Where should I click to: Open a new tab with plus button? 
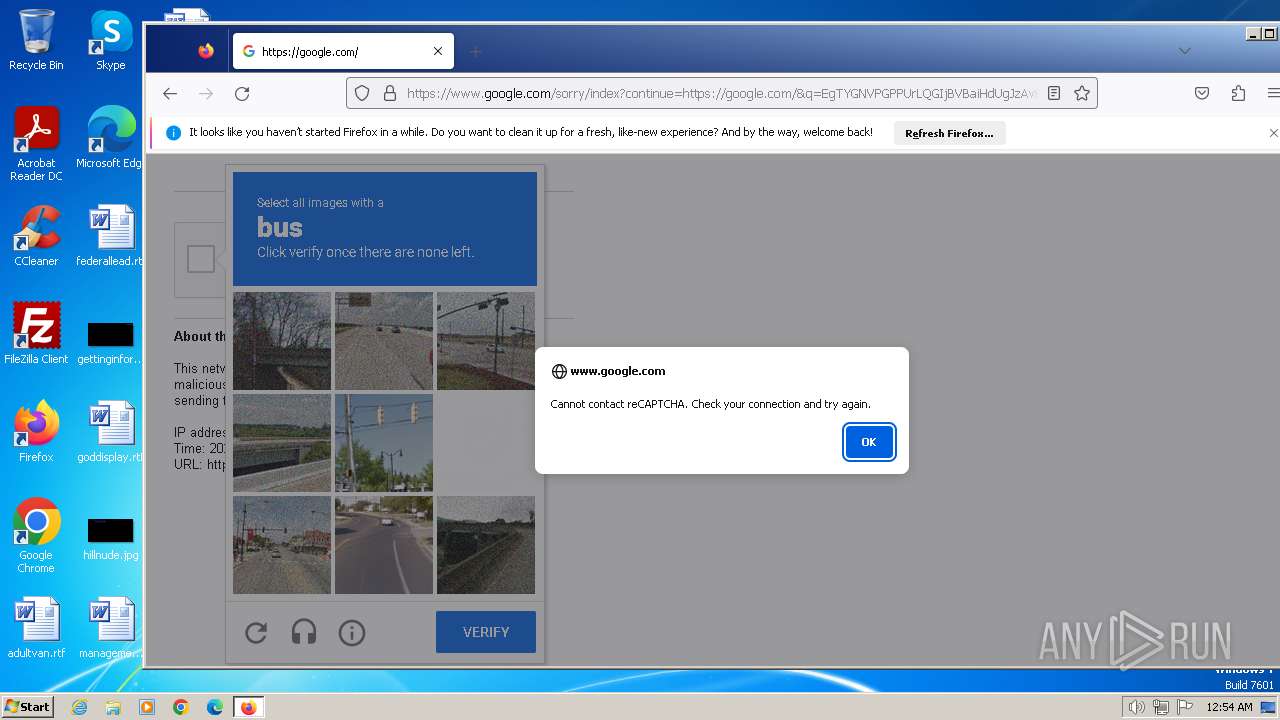476,51
